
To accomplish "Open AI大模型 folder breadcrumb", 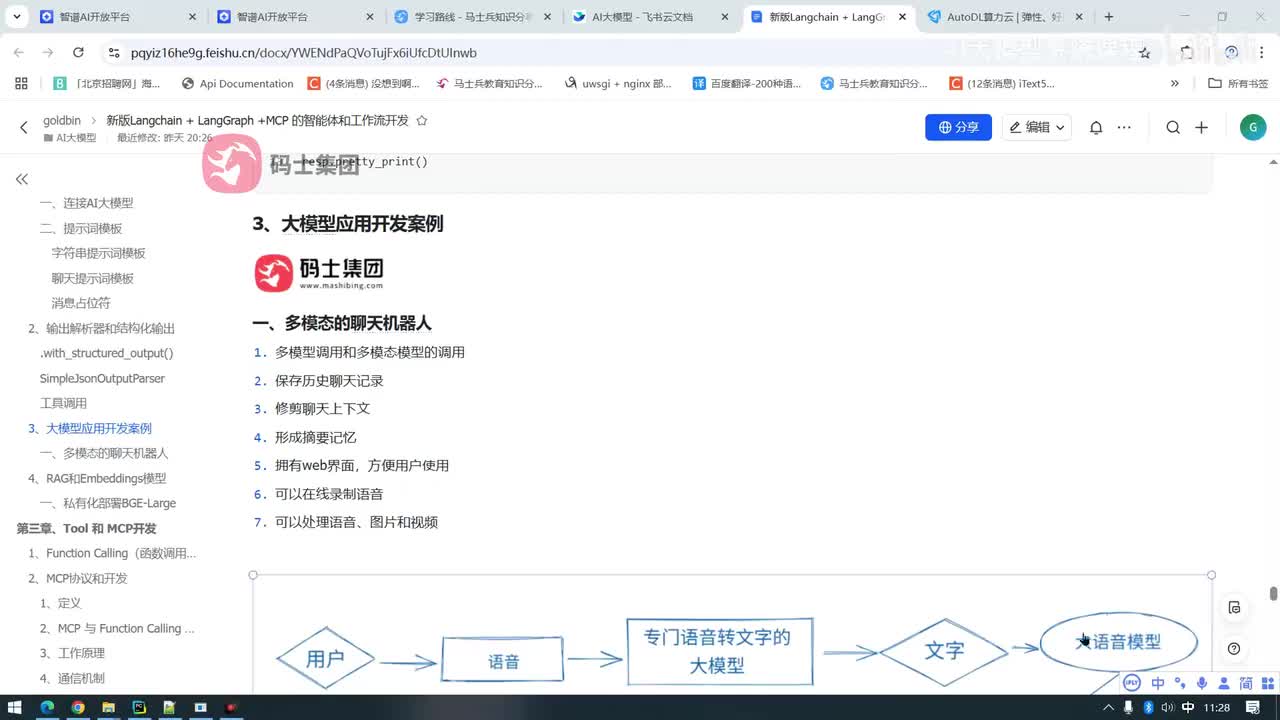I will point(70,138).
